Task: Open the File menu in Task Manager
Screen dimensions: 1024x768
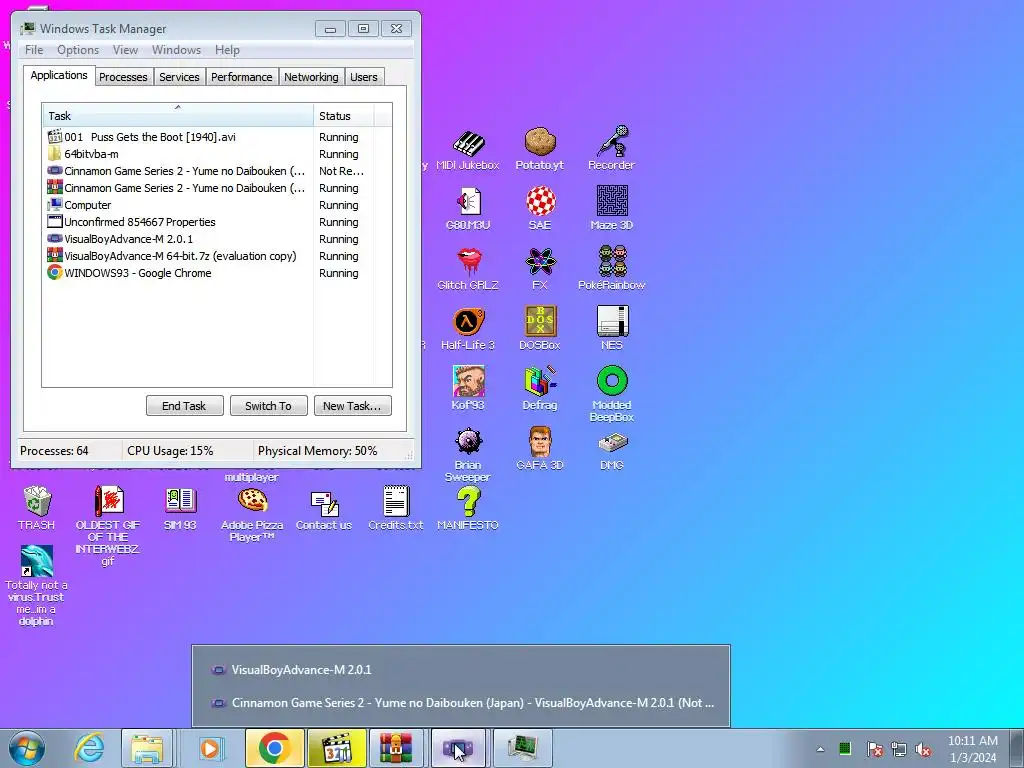Action: (34, 50)
